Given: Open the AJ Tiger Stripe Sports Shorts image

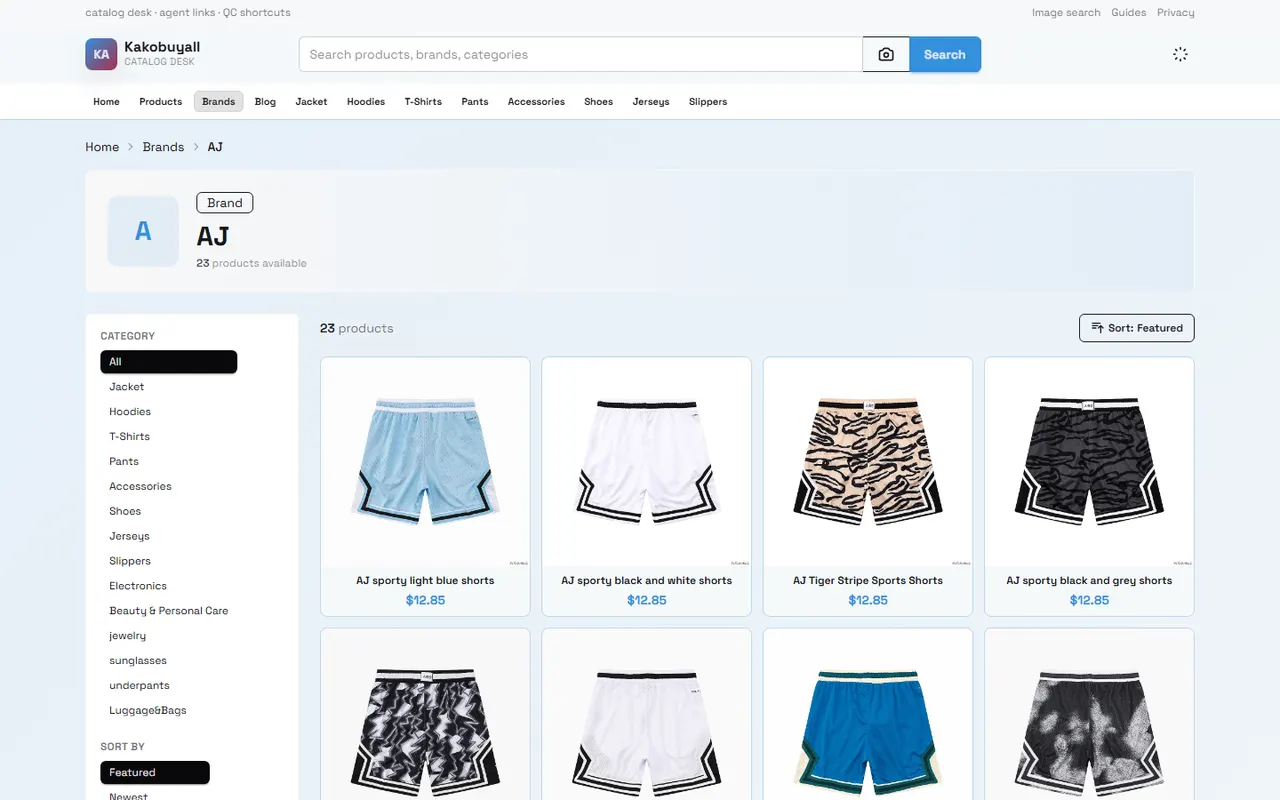Looking at the screenshot, I should click(x=868, y=462).
